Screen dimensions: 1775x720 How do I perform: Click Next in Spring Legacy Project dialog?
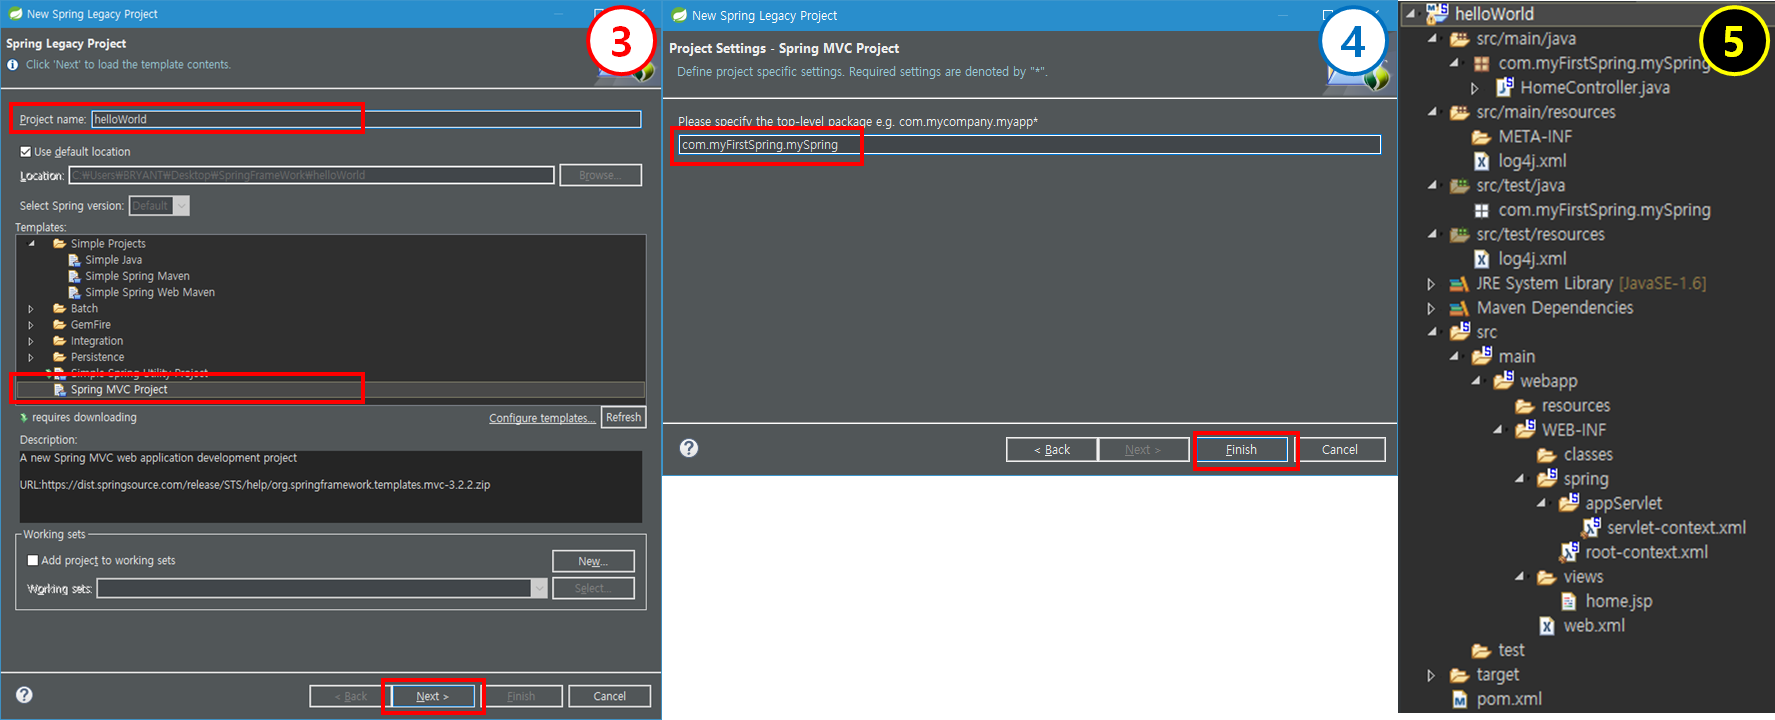pos(433,696)
